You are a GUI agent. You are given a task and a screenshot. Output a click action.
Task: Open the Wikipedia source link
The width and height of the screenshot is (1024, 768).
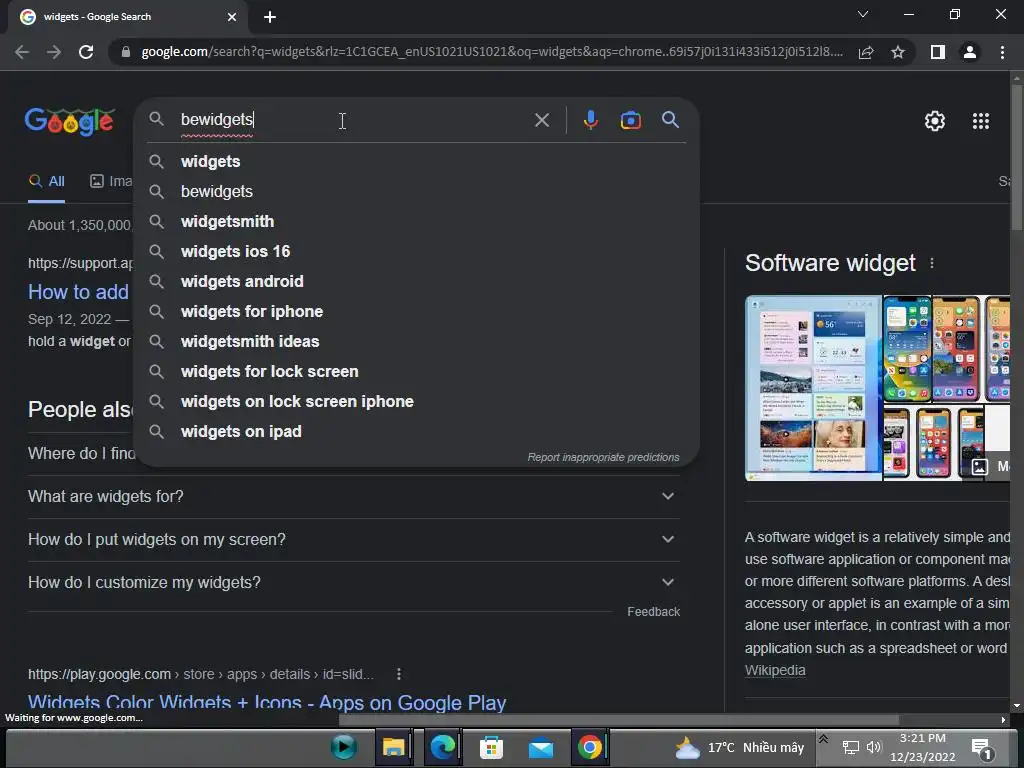click(775, 670)
